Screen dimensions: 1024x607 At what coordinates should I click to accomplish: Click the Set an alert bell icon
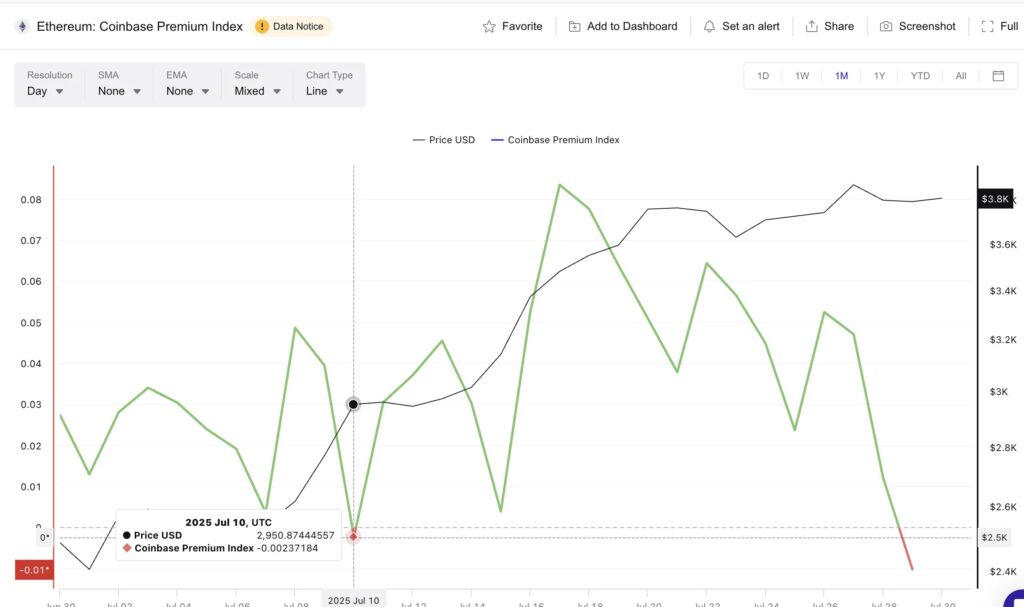[710, 26]
